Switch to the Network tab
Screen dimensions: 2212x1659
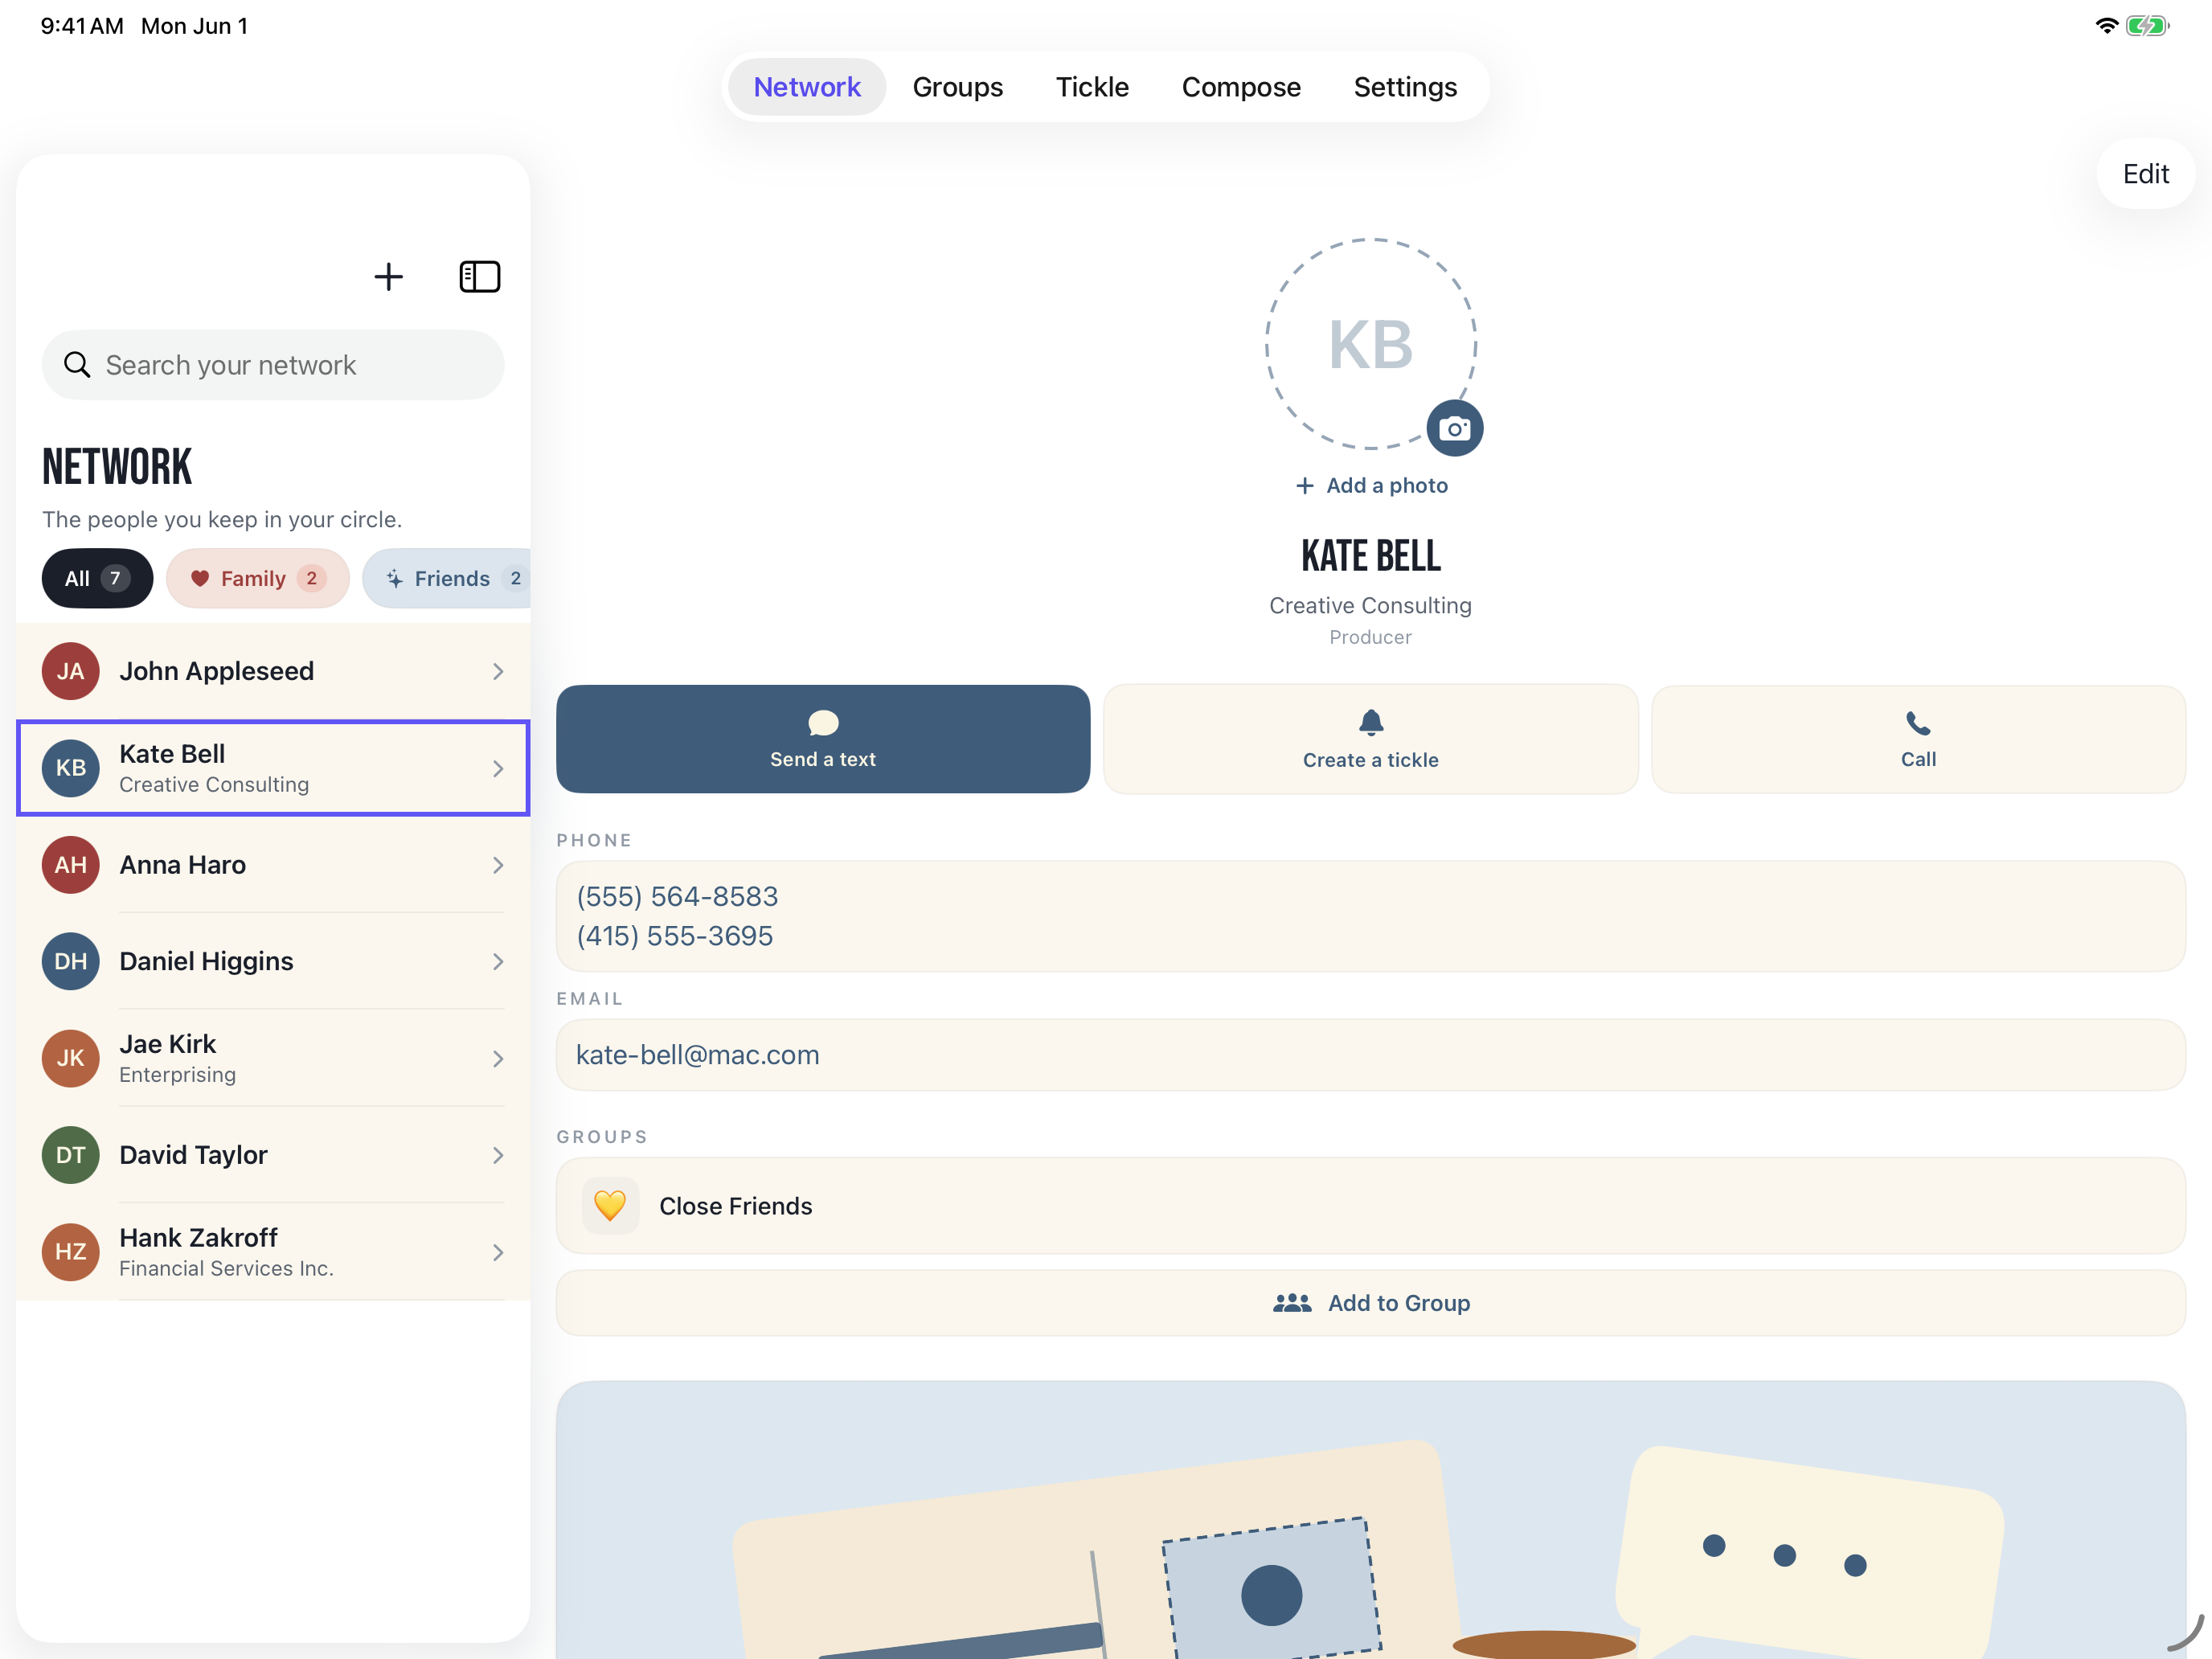coord(807,87)
